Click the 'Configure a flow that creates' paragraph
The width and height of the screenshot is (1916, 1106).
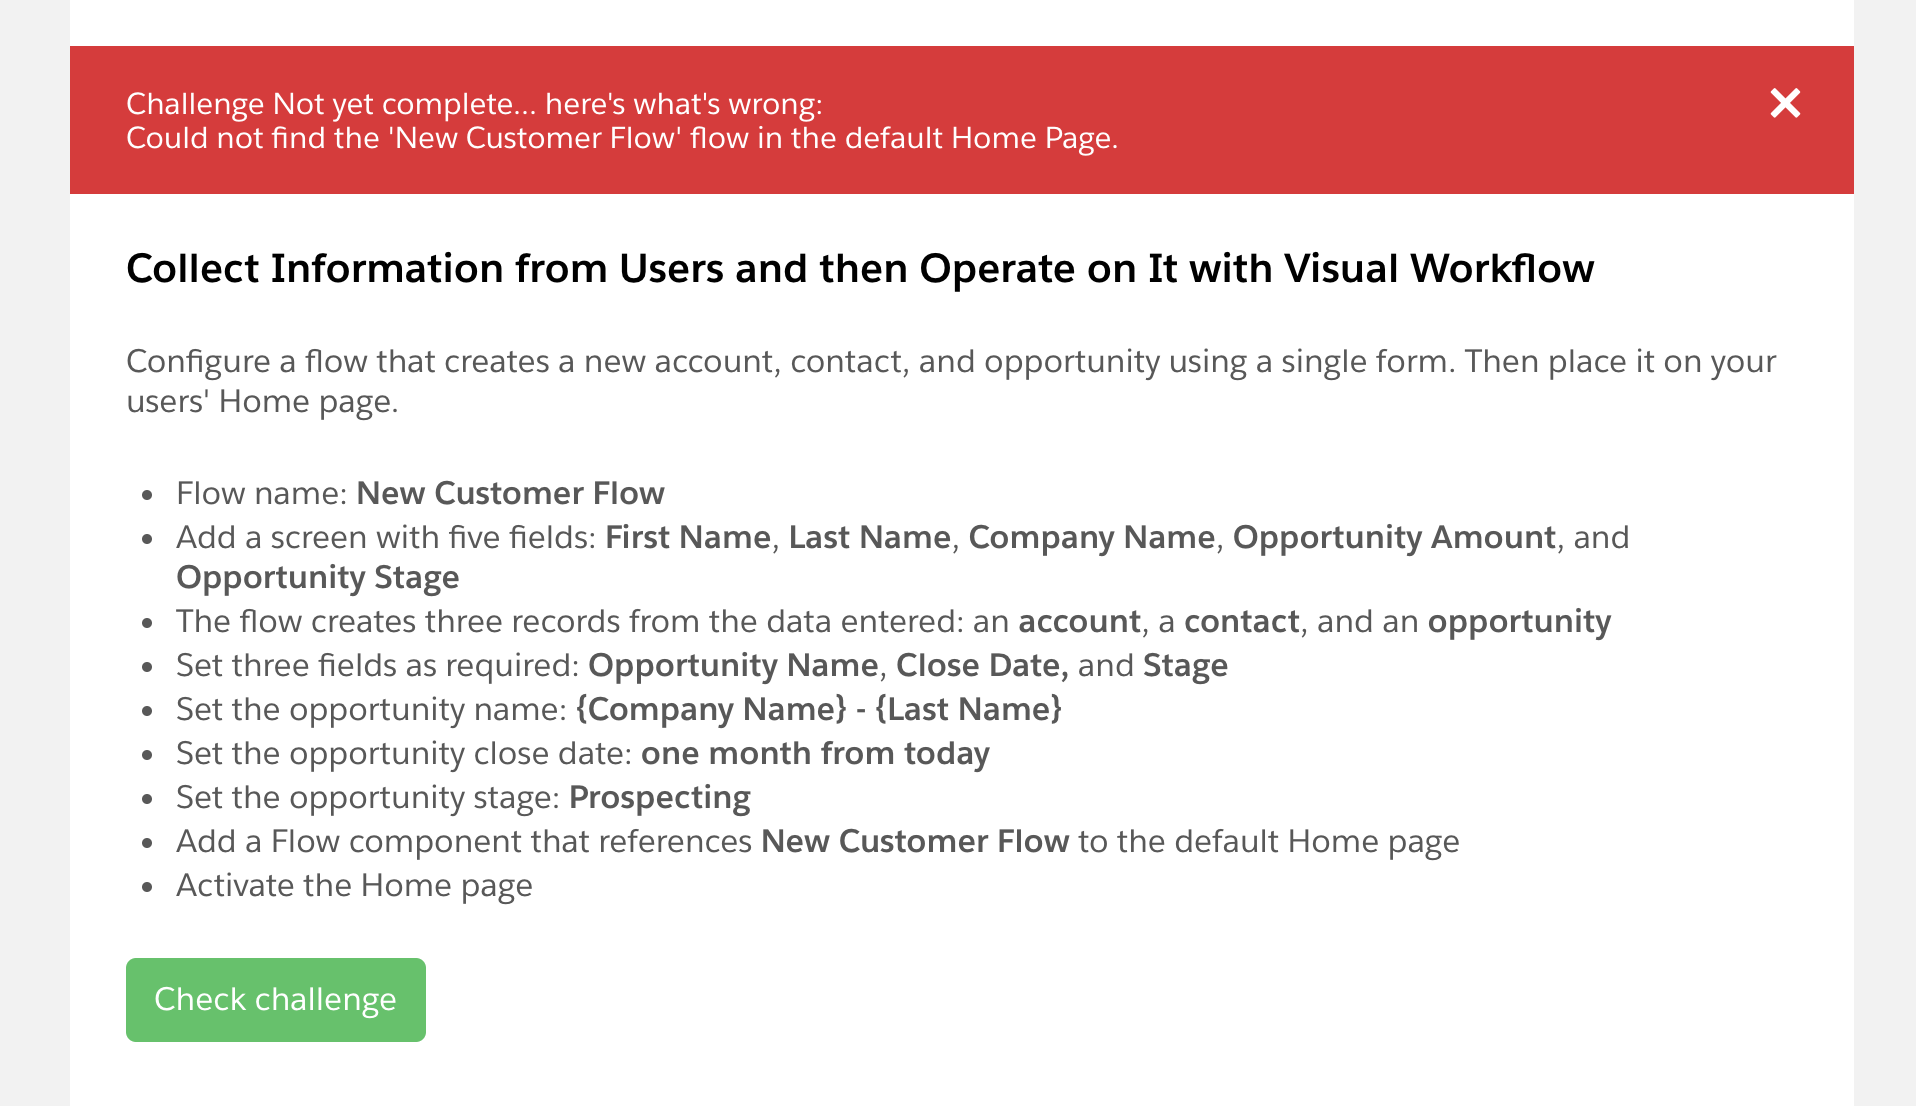pos(951,381)
